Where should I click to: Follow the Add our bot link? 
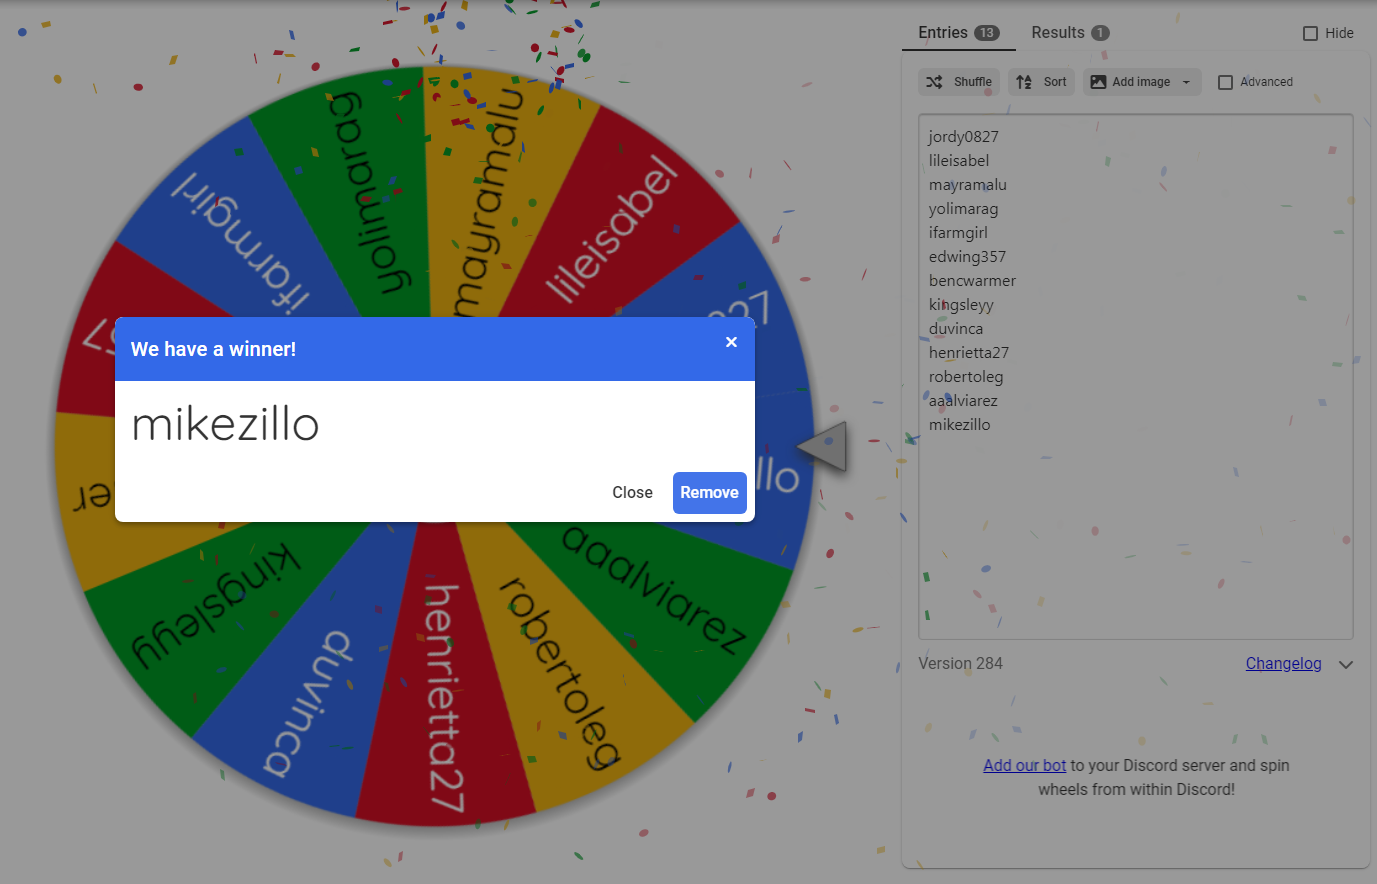point(1024,765)
